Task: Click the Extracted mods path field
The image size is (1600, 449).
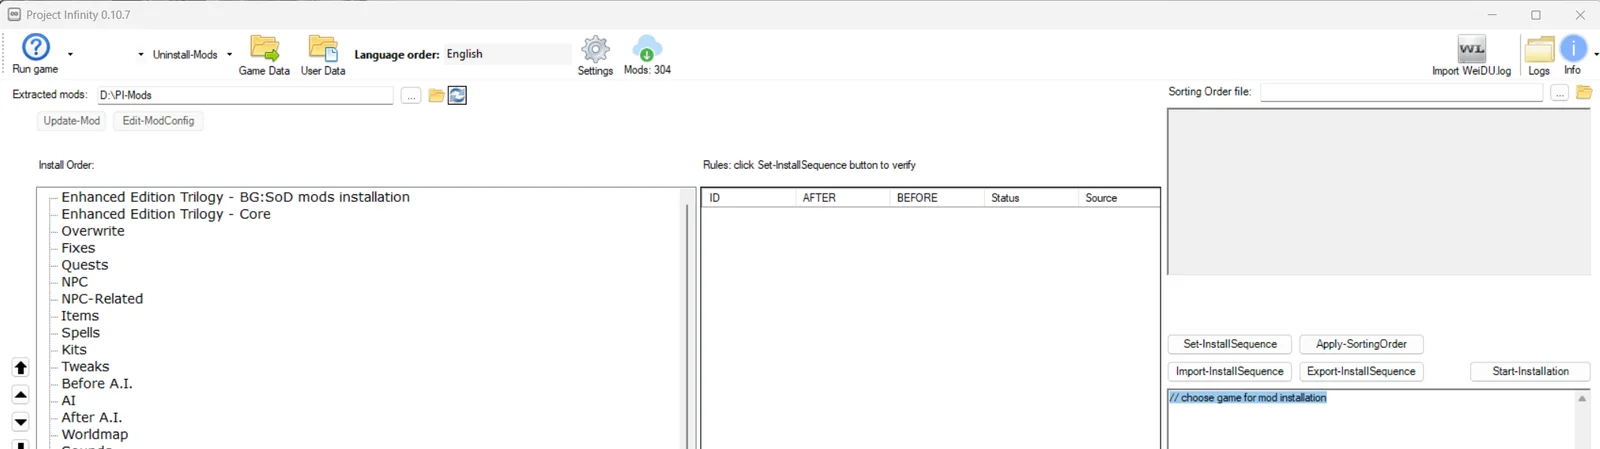Action: 245,95
